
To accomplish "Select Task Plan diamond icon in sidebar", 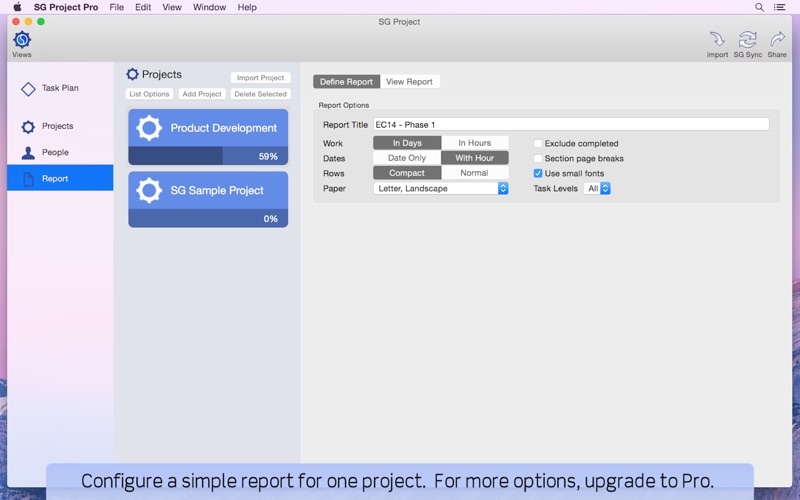I will (x=28, y=89).
